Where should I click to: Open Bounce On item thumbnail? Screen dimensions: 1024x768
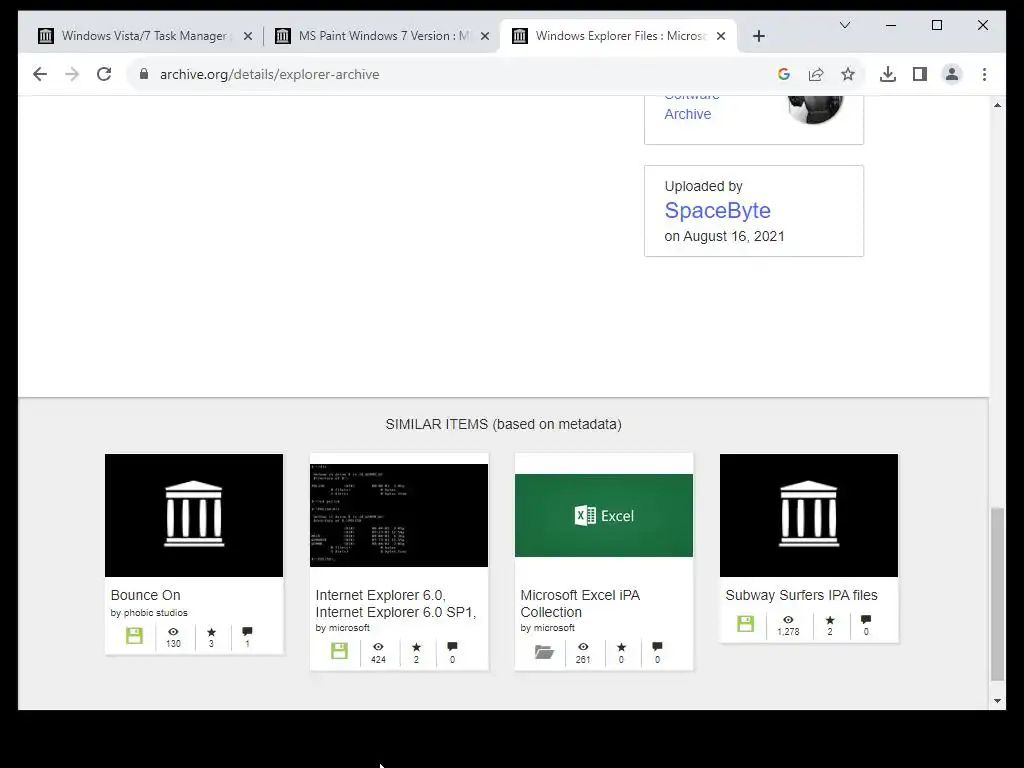pyautogui.click(x=194, y=515)
